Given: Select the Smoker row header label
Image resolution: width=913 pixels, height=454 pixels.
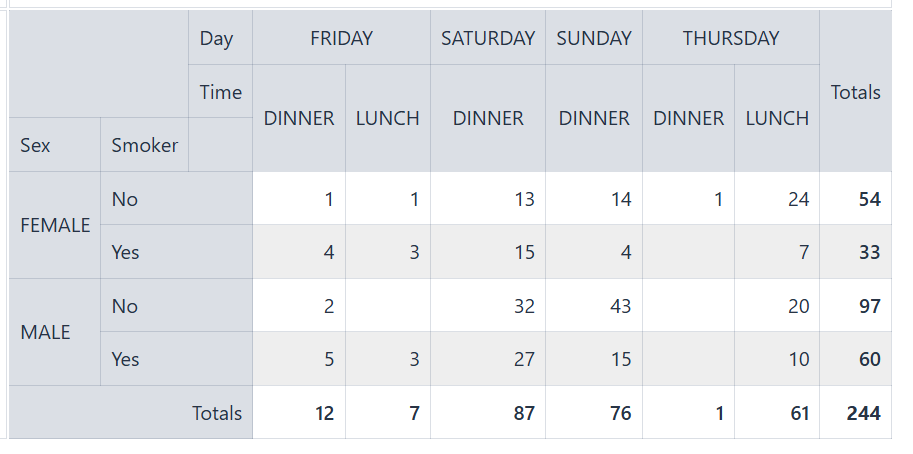Looking at the screenshot, I should [x=144, y=145].
